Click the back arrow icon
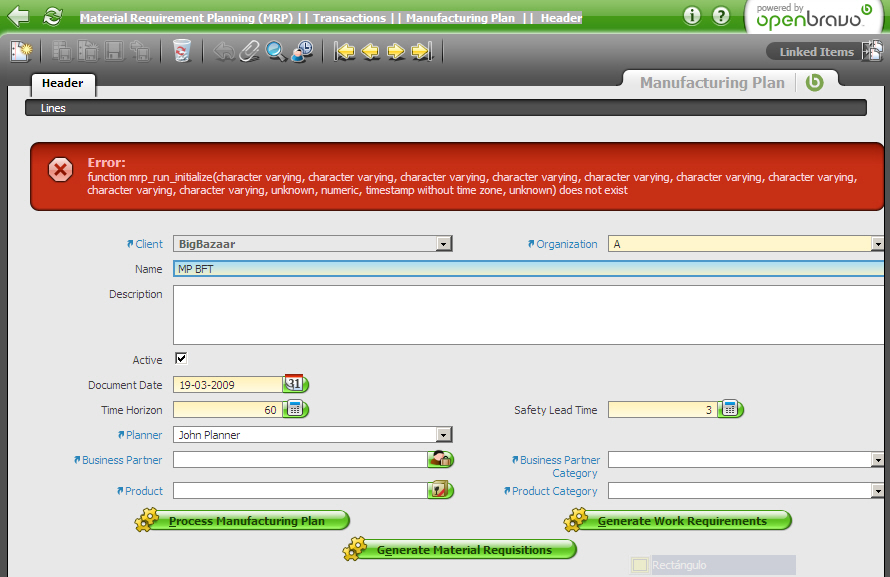 coord(18,16)
